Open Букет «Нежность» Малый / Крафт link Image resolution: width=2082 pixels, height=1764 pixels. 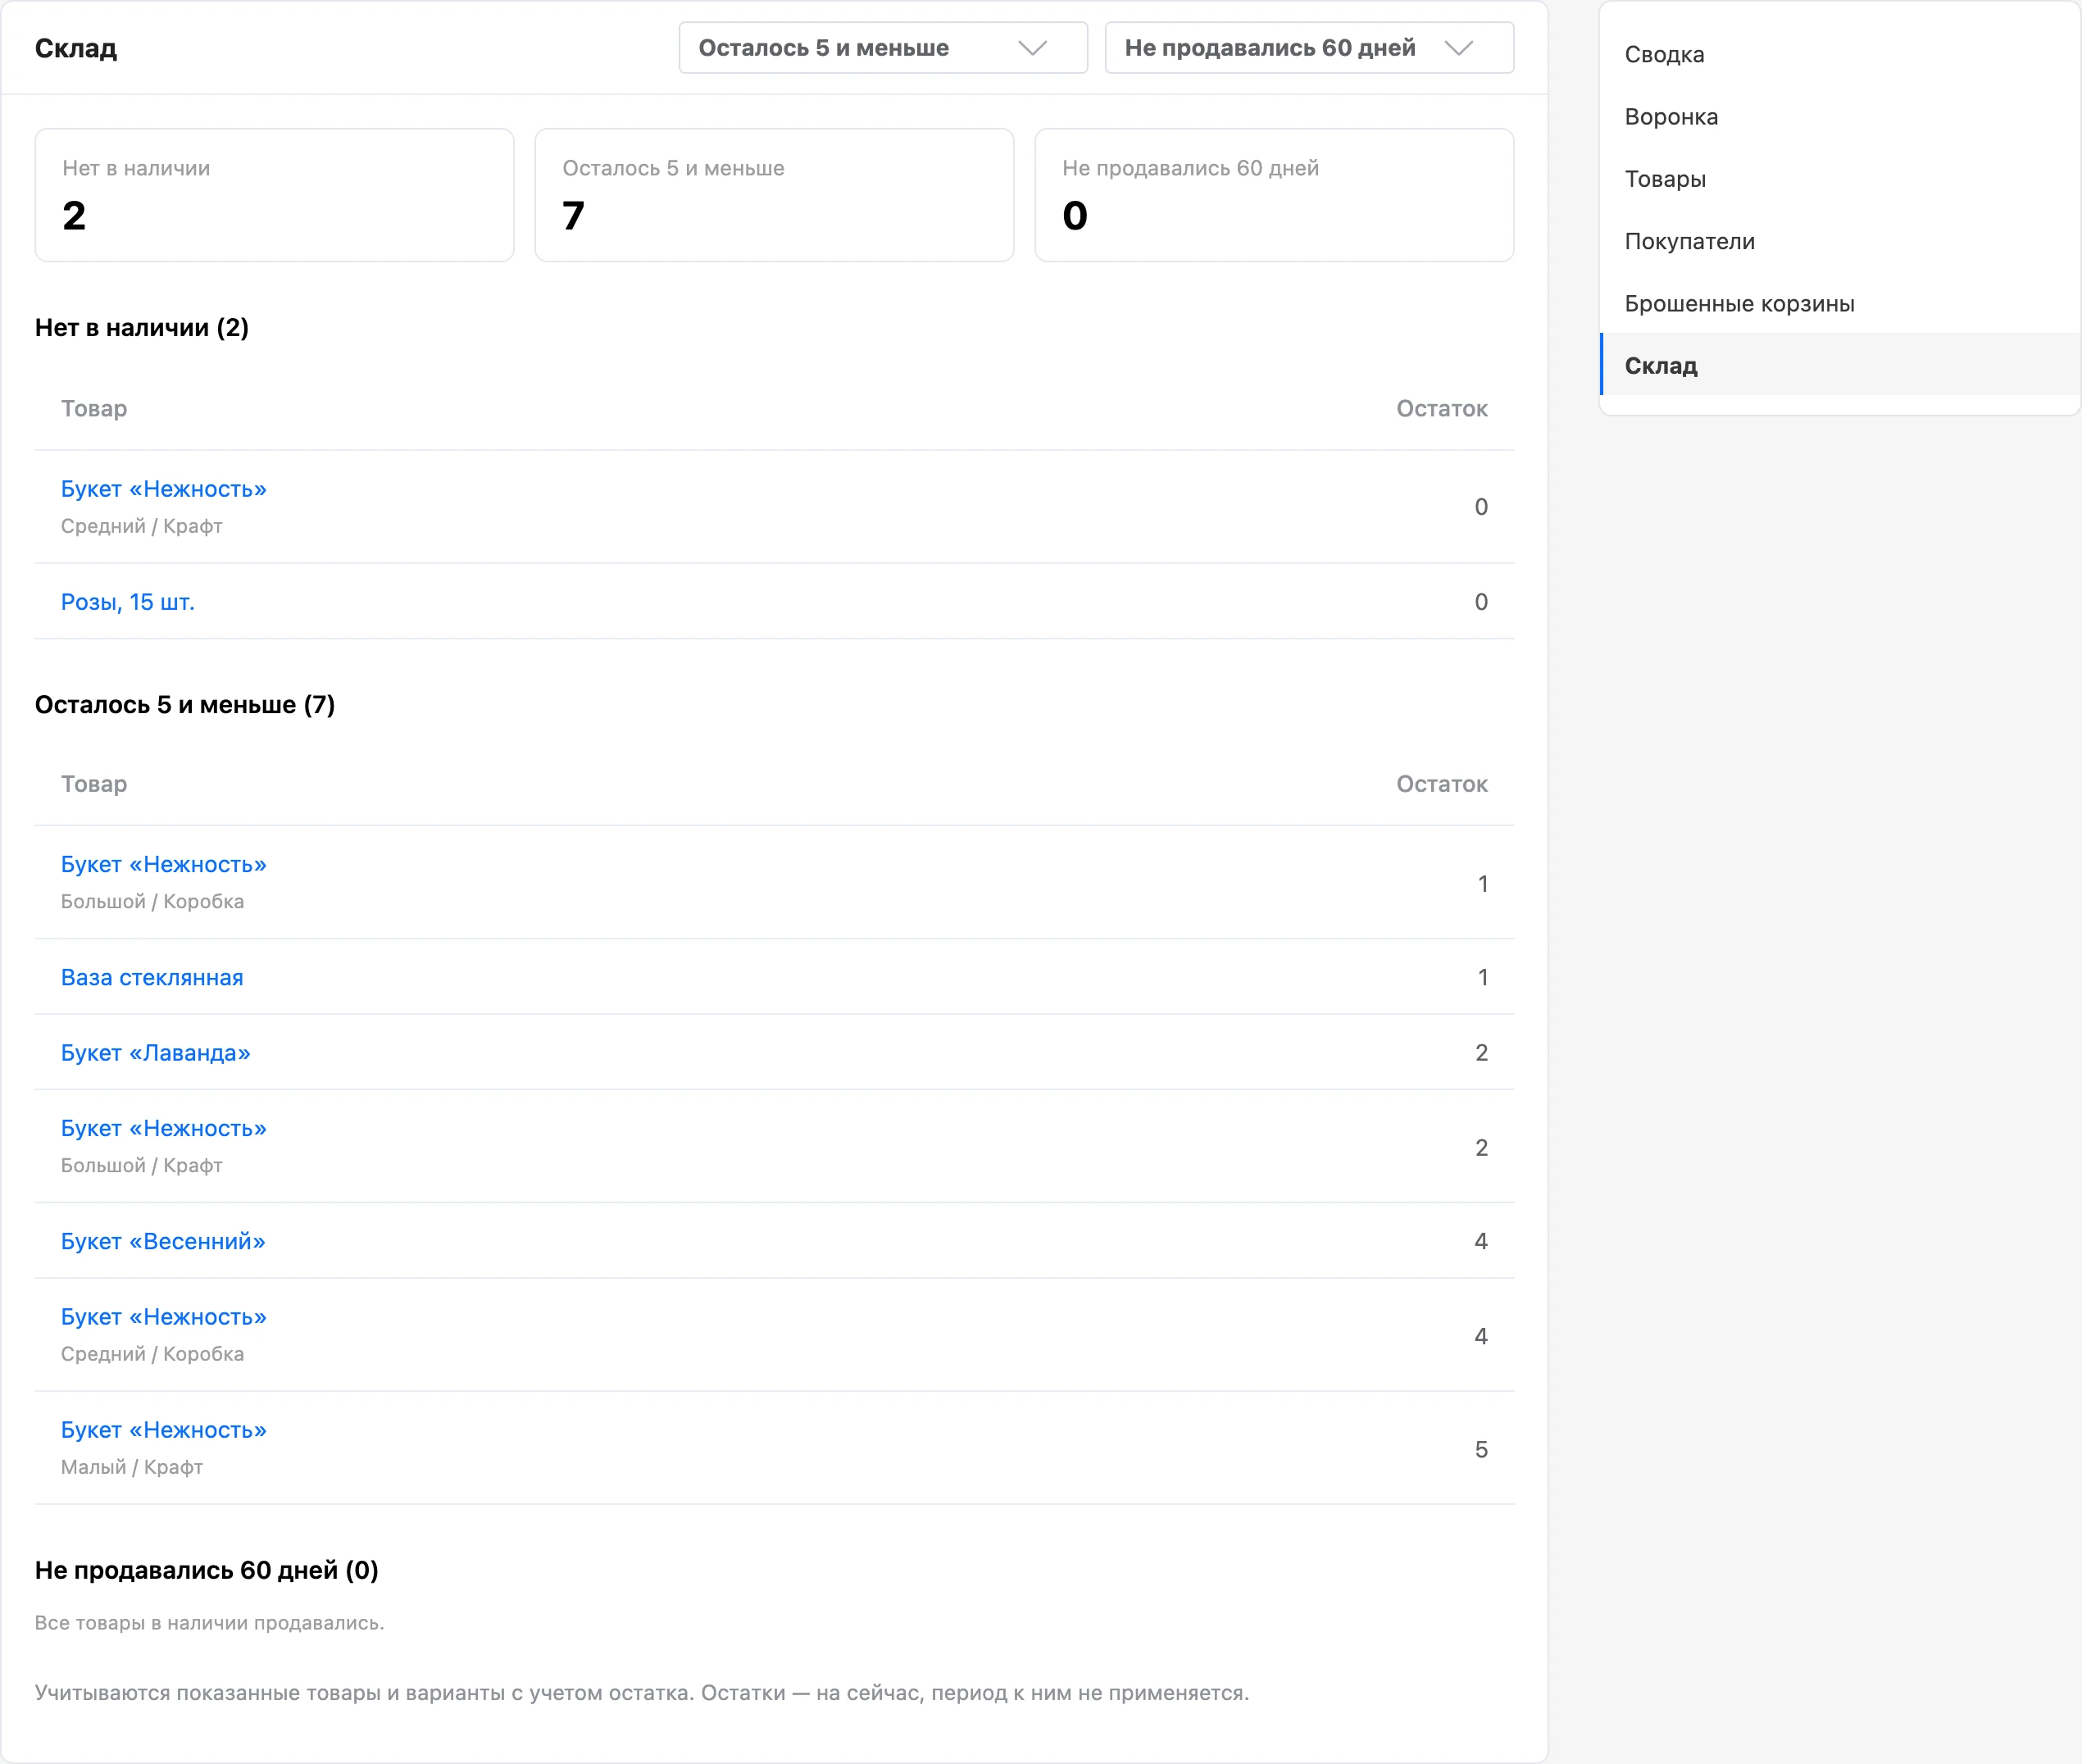(x=163, y=1430)
